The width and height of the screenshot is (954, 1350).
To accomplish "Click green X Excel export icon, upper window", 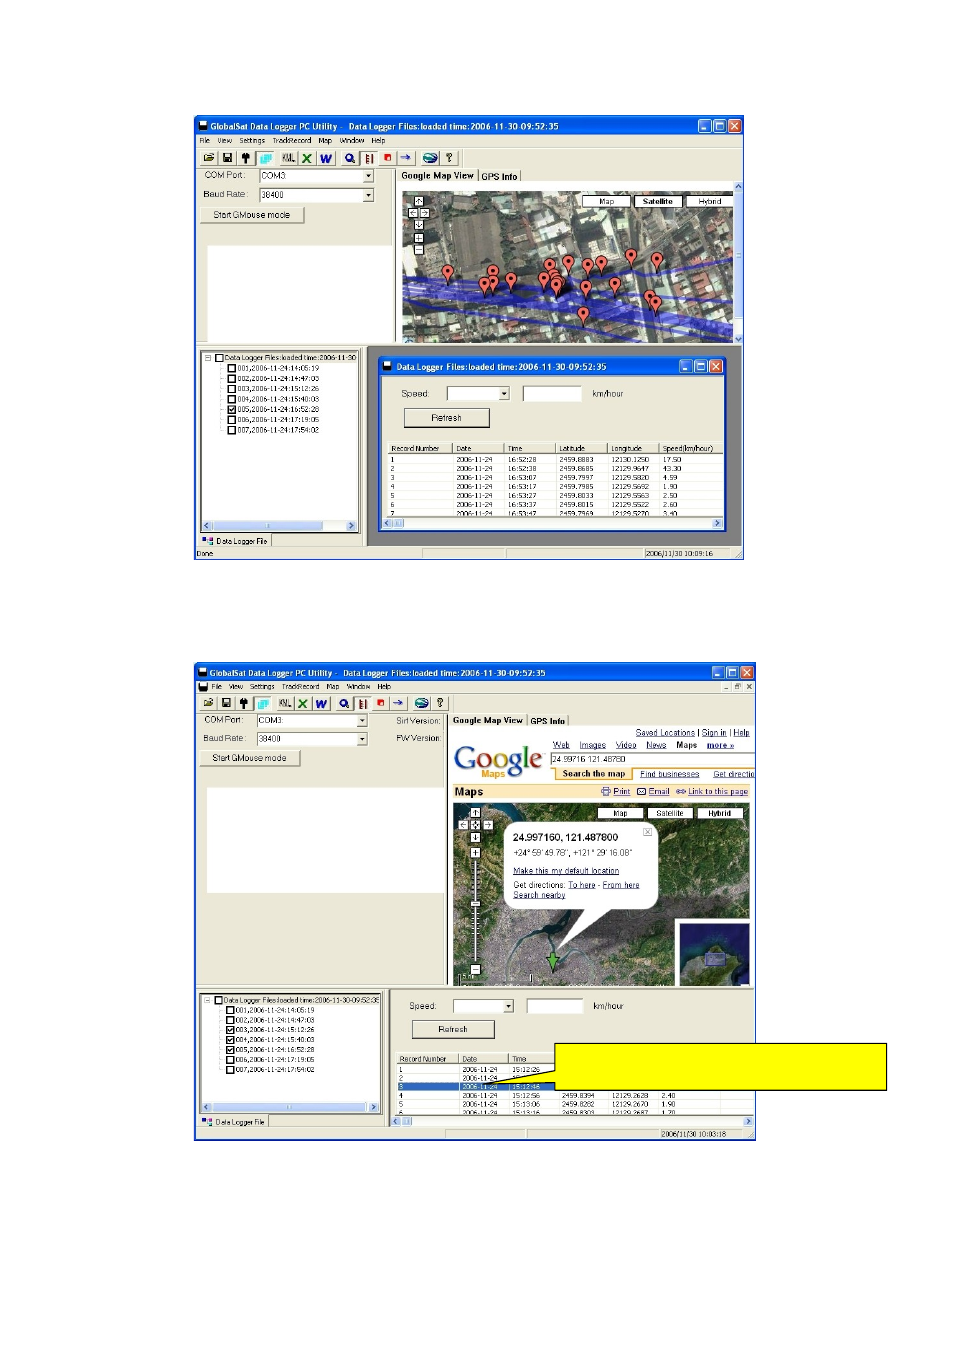I will click(307, 158).
